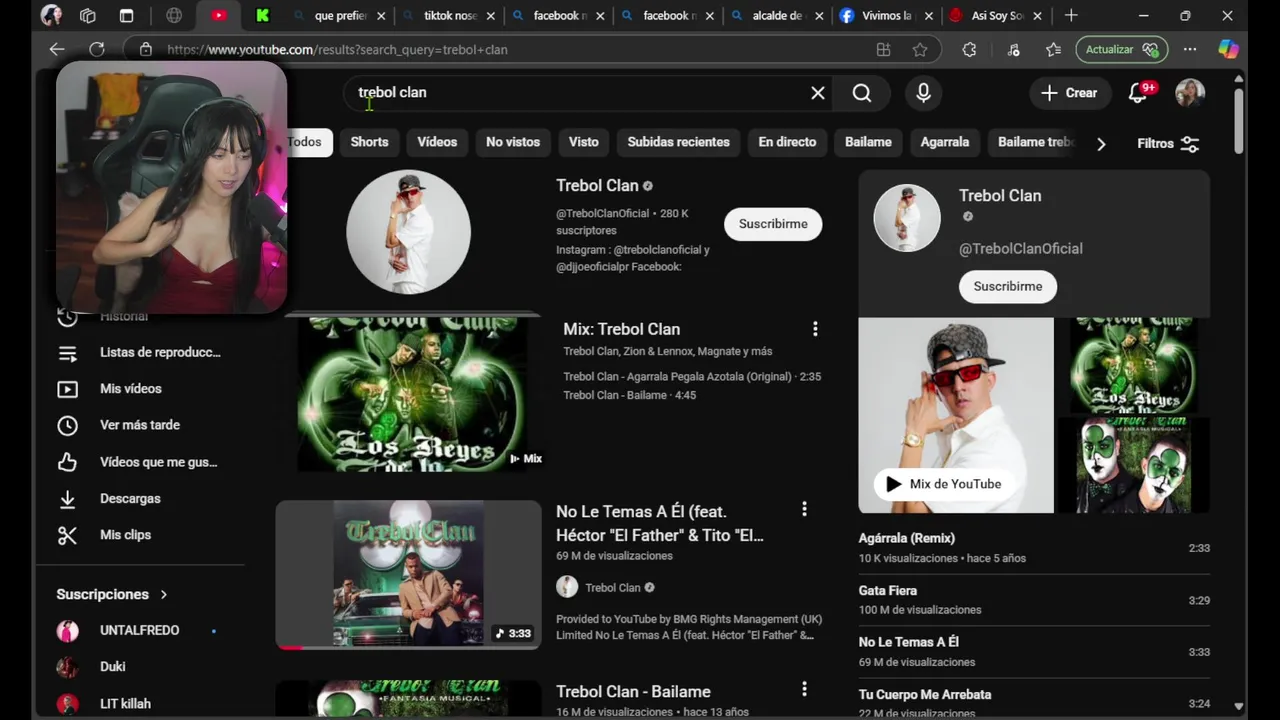
Task: Select the Vídeos filter chip
Action: pos(437,142)
